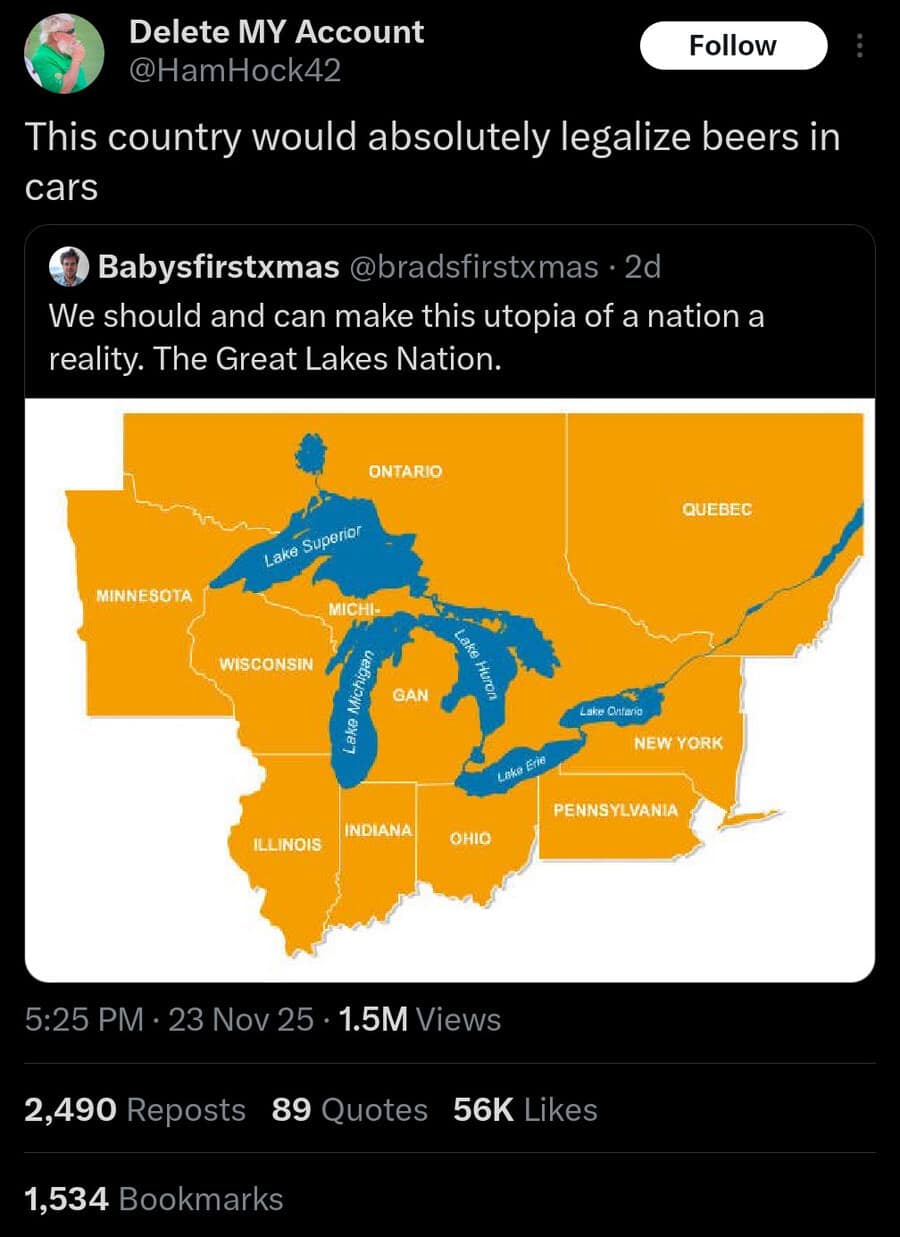Click the Follow button

click(733, 46)
